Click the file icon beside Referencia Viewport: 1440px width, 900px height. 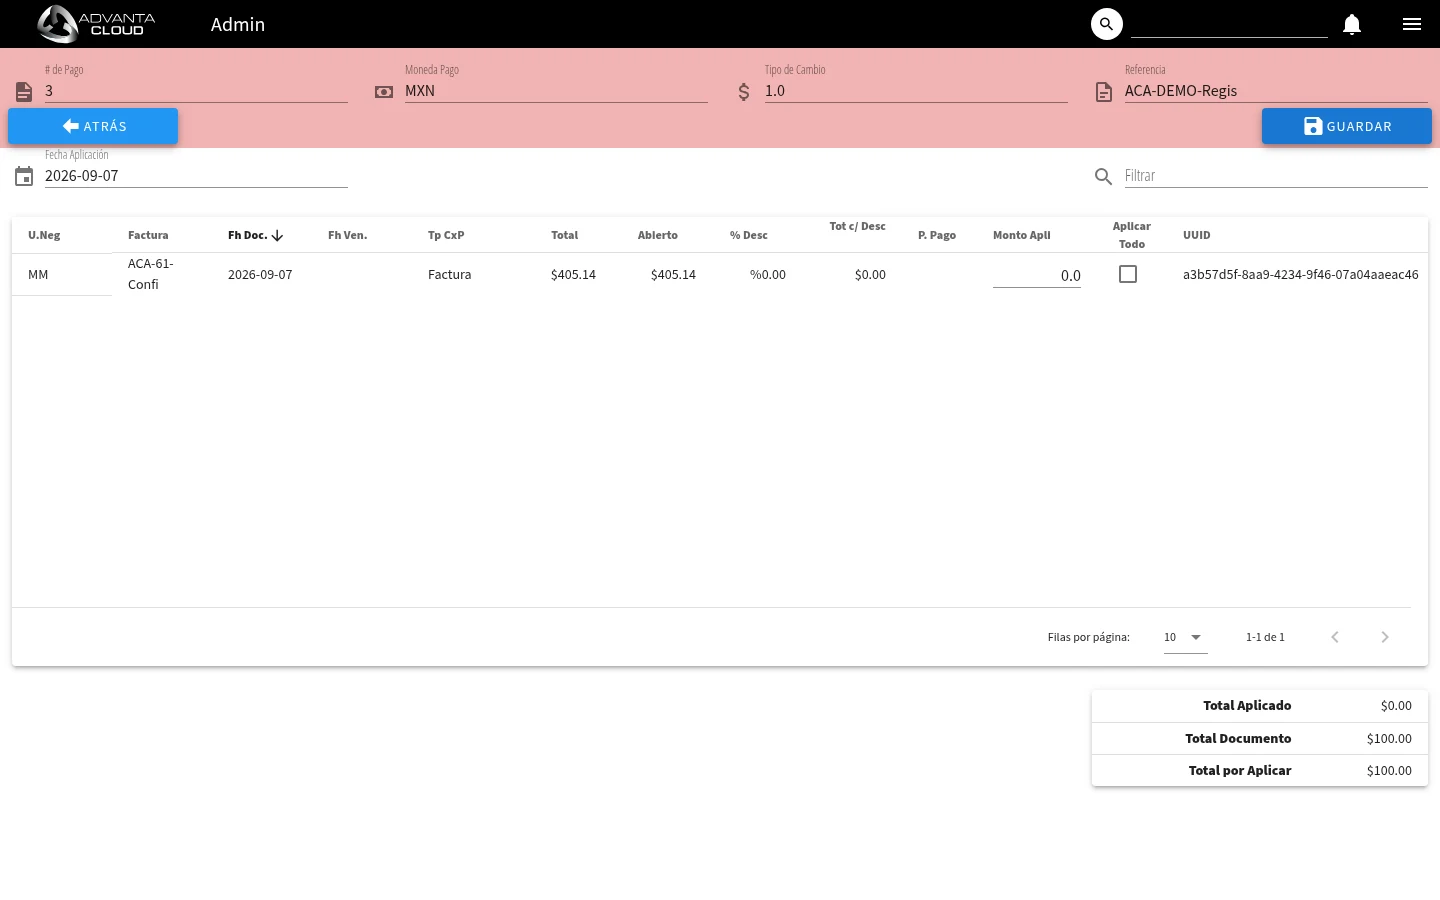[x=1104, y=92]
